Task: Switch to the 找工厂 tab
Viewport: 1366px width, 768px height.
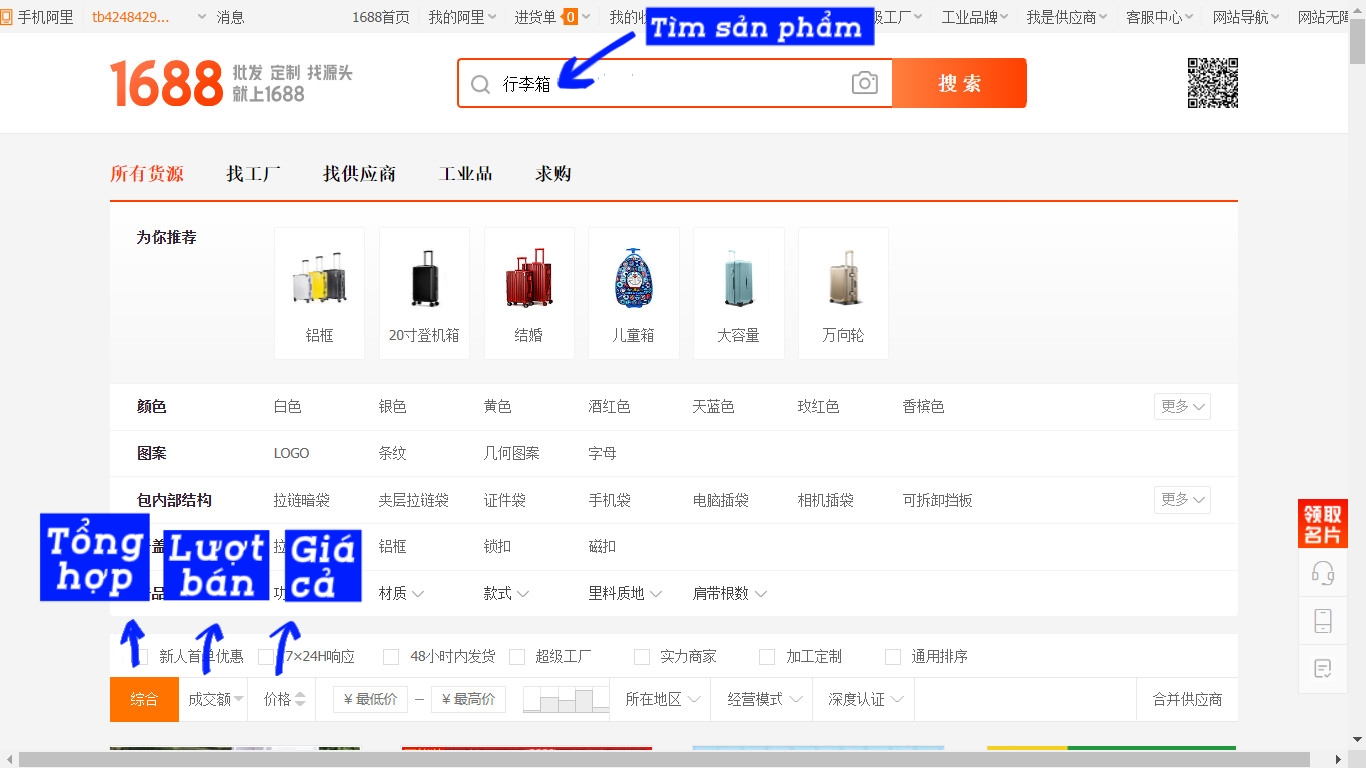Action: pos(254,174)
